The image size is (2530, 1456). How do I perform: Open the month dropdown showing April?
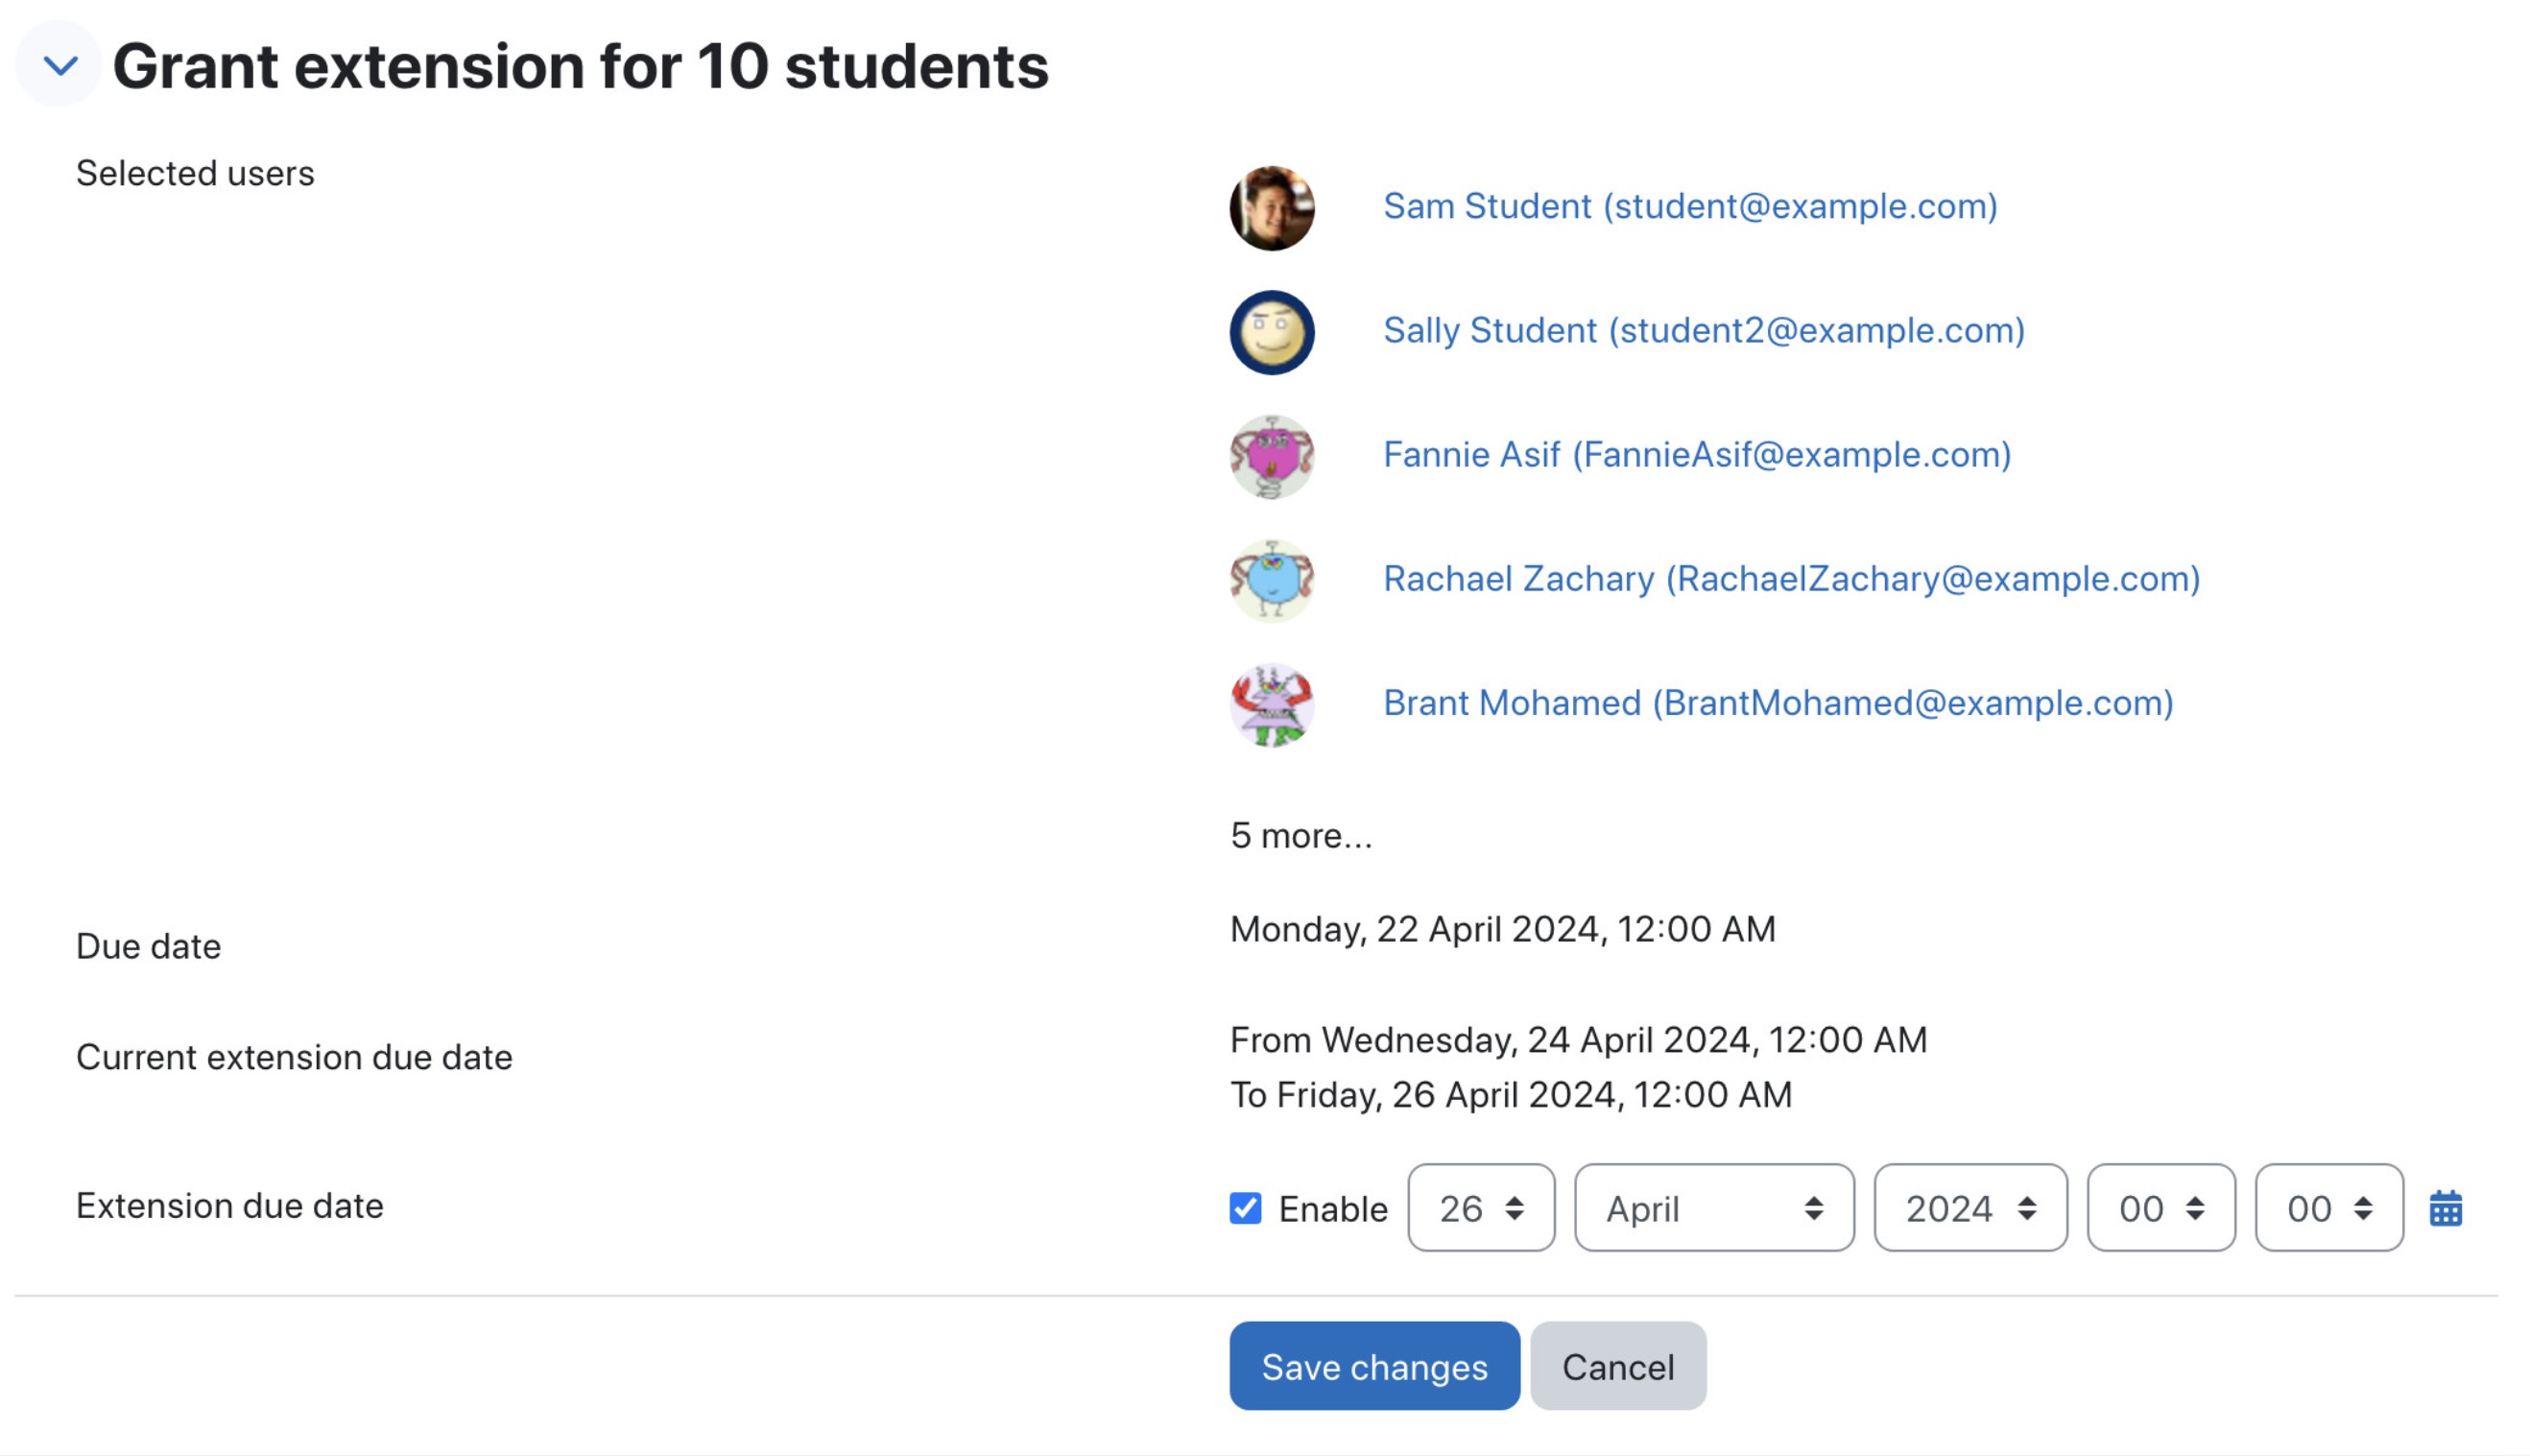coord(1714,1208)
